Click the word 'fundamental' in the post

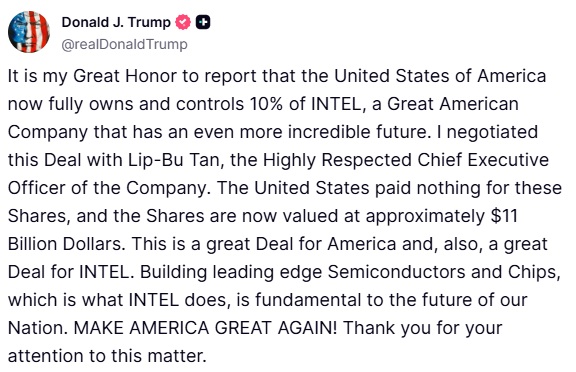[308, 300]
